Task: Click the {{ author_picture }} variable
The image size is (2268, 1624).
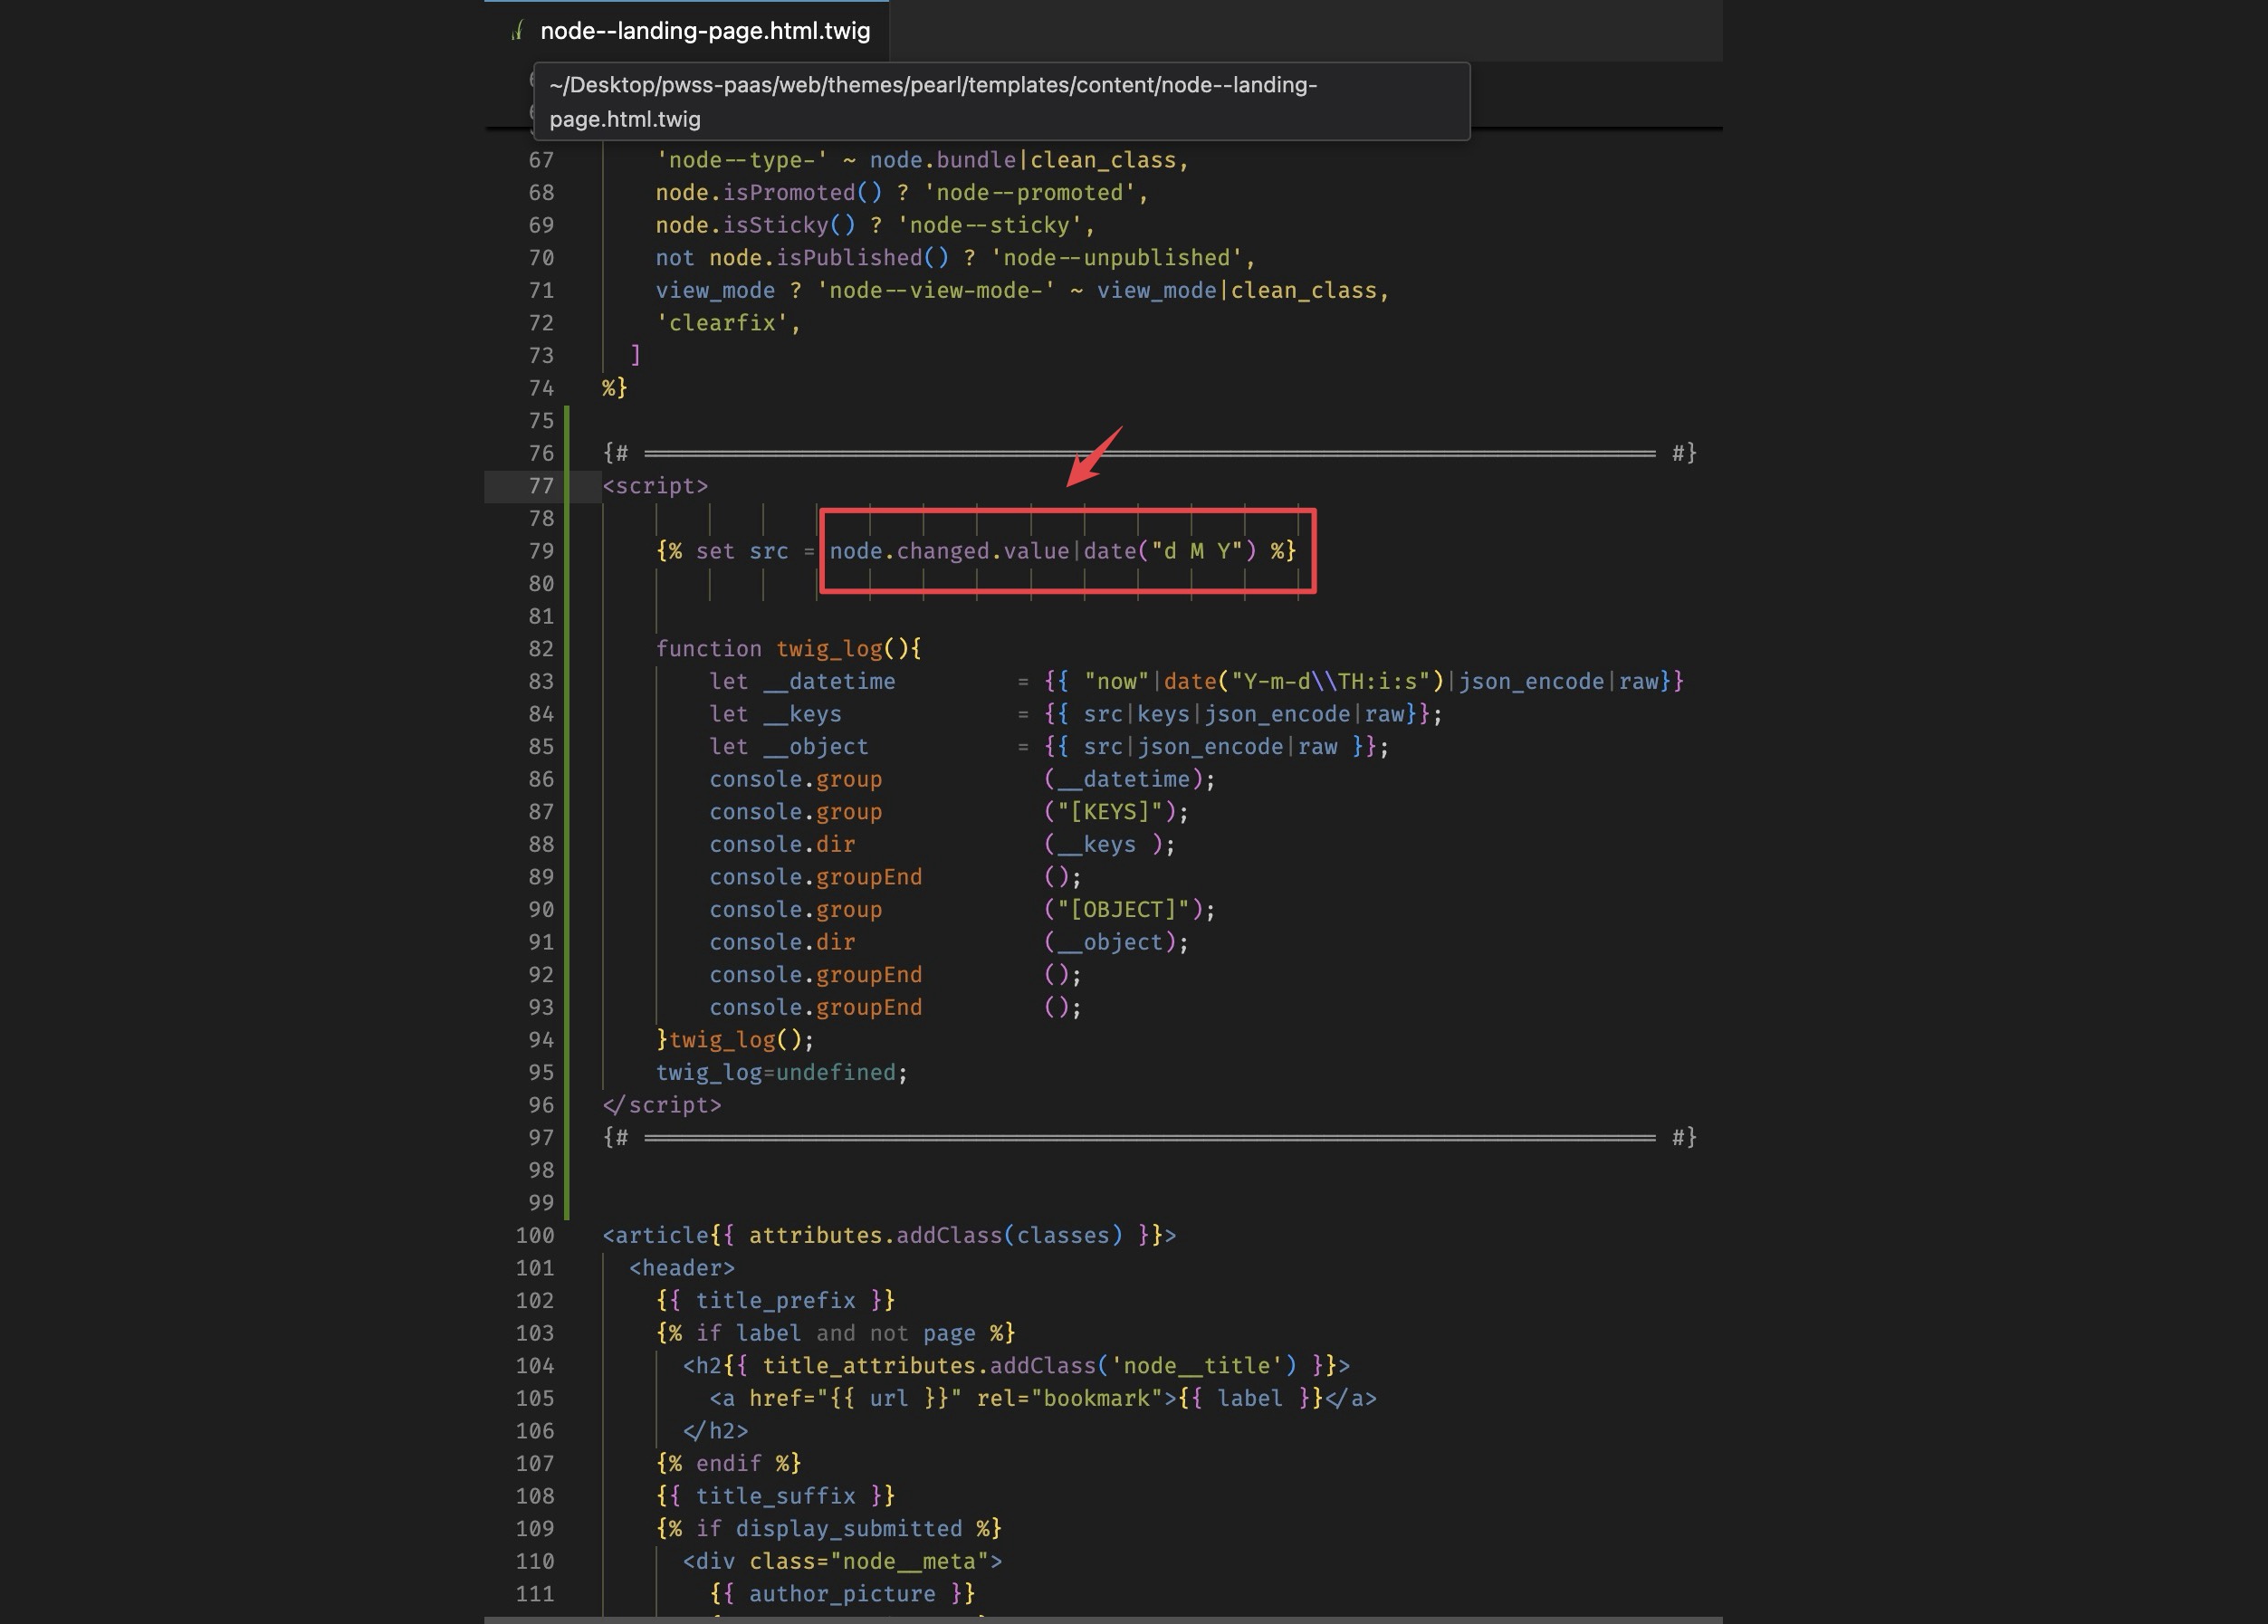Action: [842, 1594]
